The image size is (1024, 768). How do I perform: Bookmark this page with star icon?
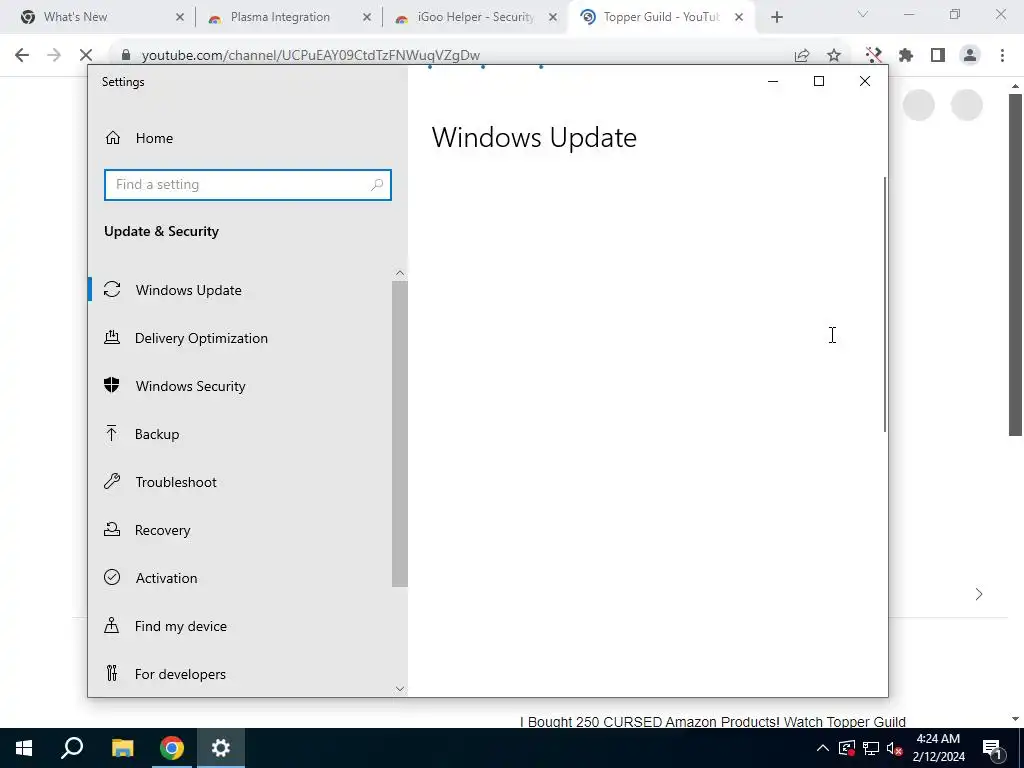[x=834, y=56]
